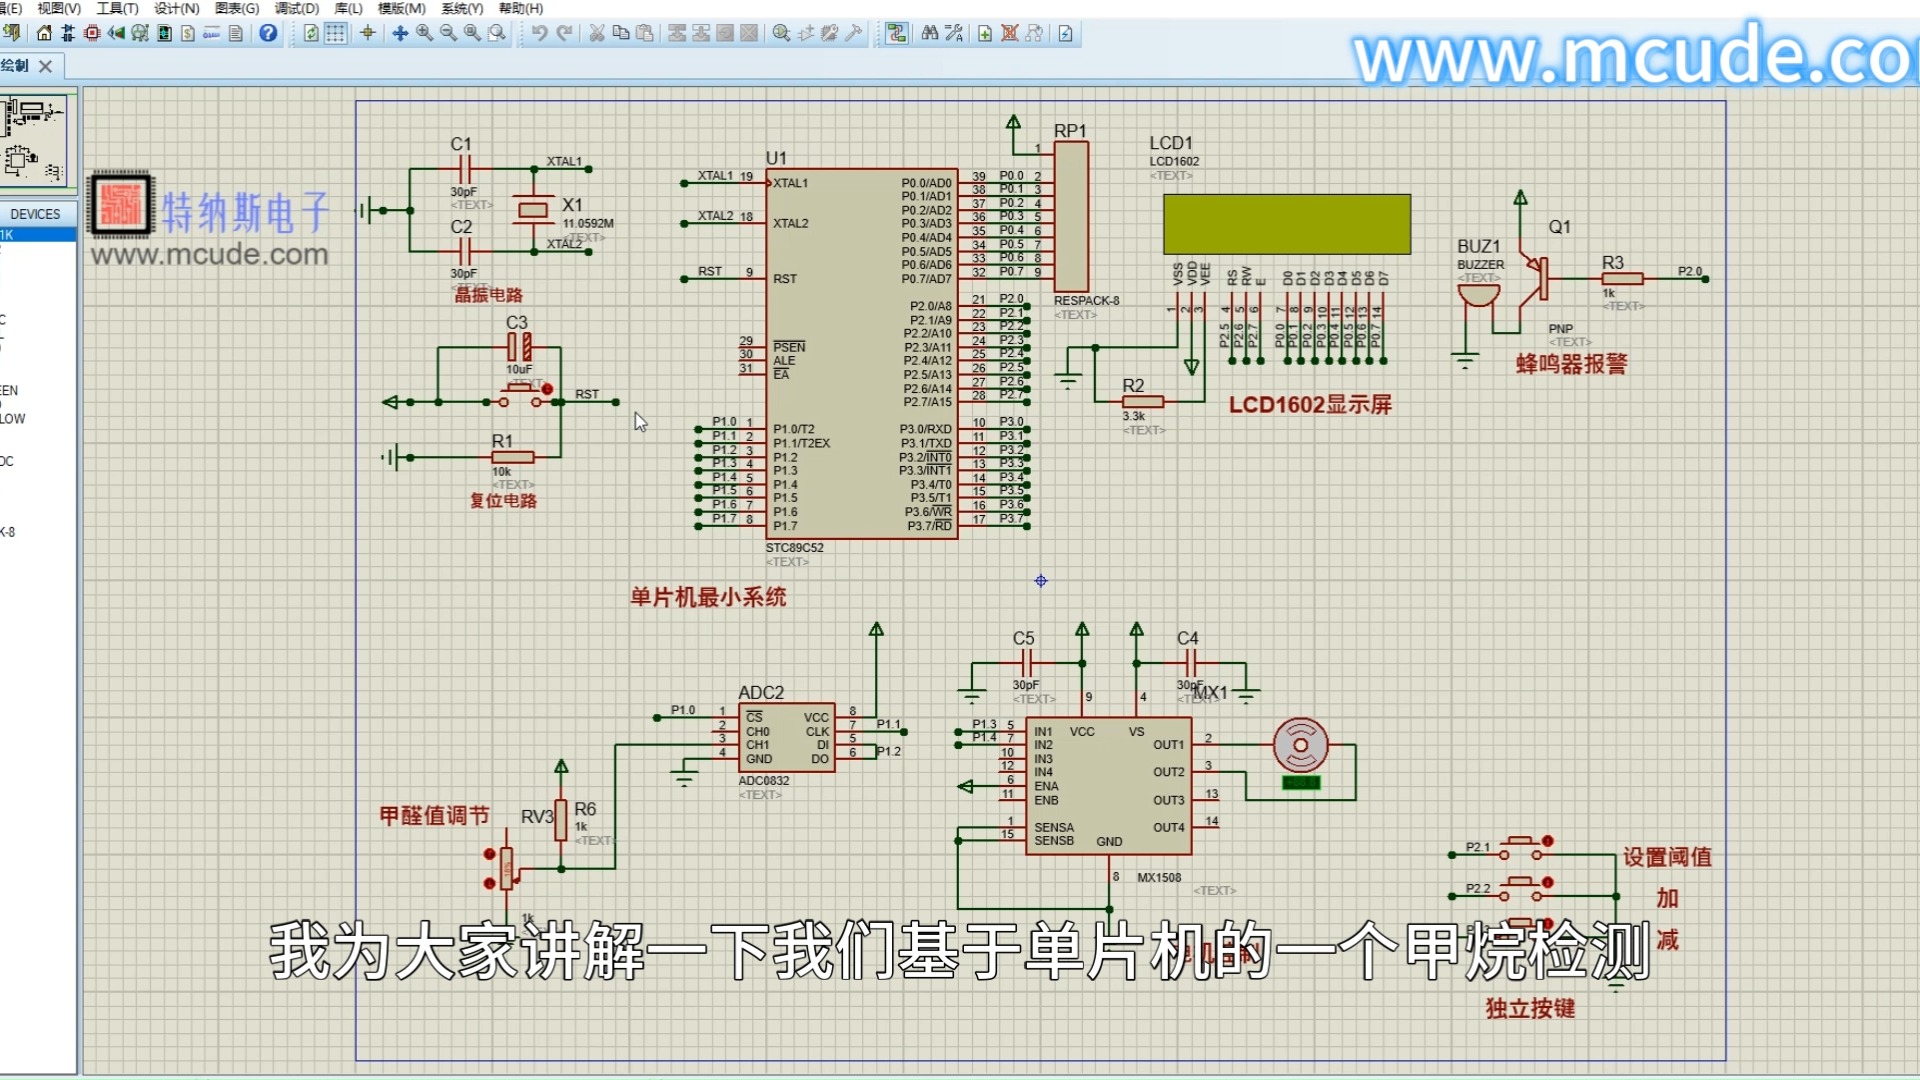This screenshot has width=1920, height=1080.
Task: Select the BUZ1 buzzer component
Action: click(x=1479, y=297)
